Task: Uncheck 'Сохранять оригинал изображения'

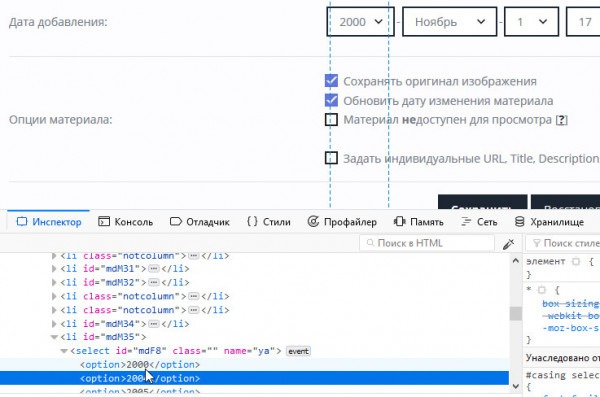Action: [331, 81]
